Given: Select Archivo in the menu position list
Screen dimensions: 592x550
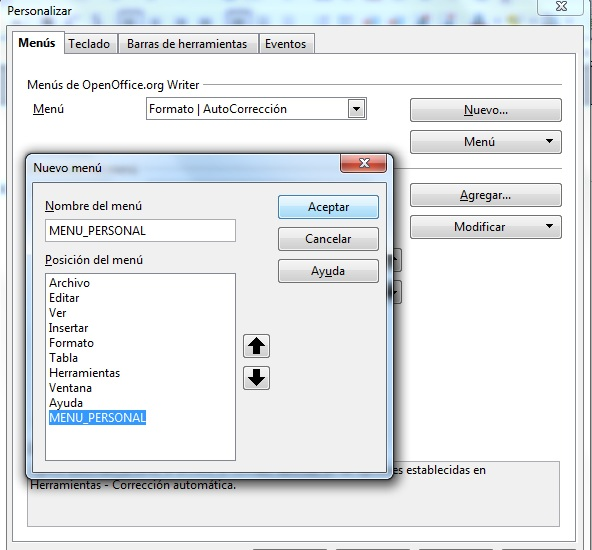Looking at the screenshot, I should (x=69, y=283).
